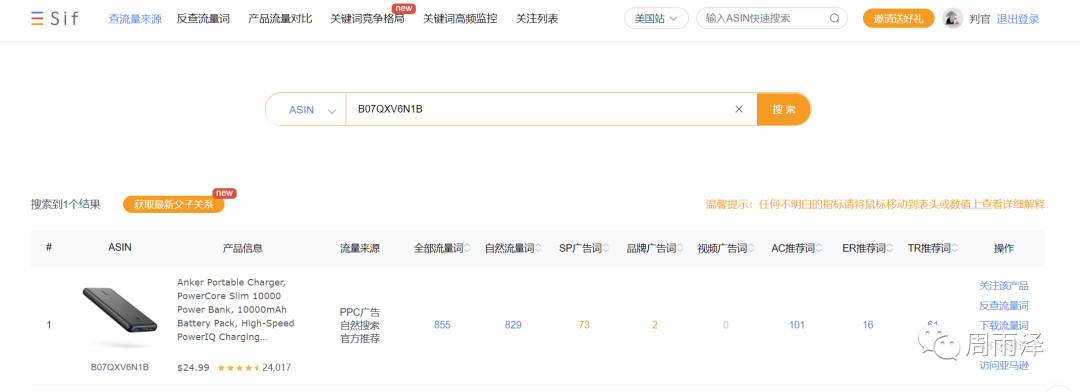The width and height of the screenshot is (1080, 392).
Task: Click 关注该产品 link
Action: (x=1004, y=285)
